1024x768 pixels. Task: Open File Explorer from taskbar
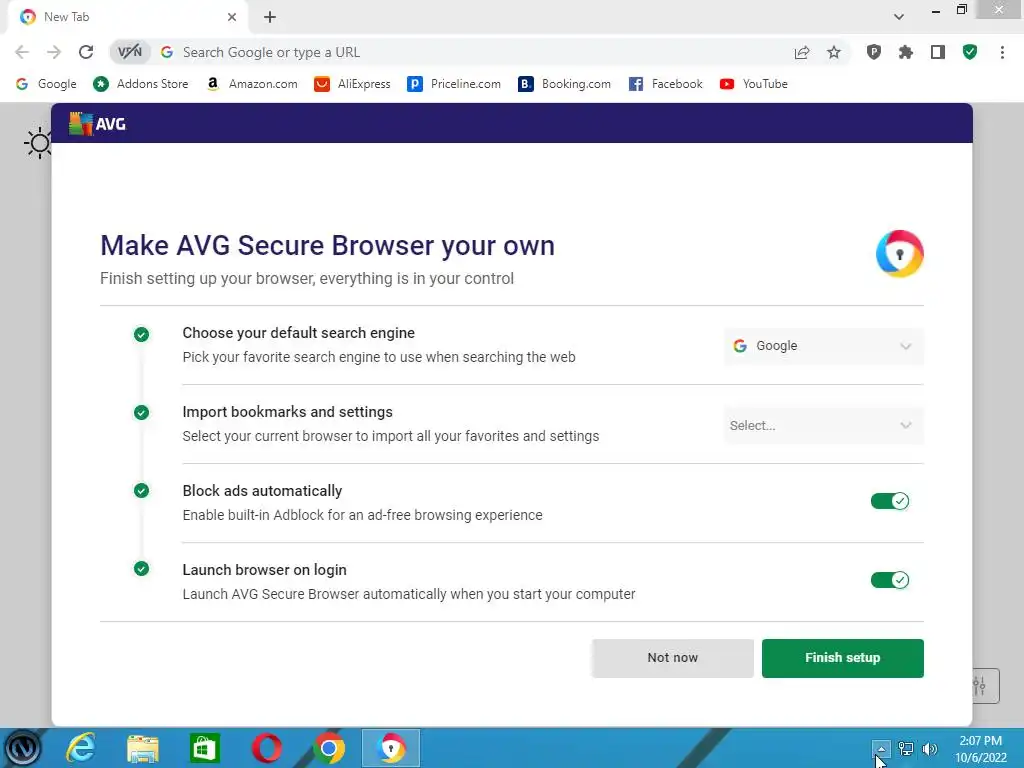(x=143, y=748)
